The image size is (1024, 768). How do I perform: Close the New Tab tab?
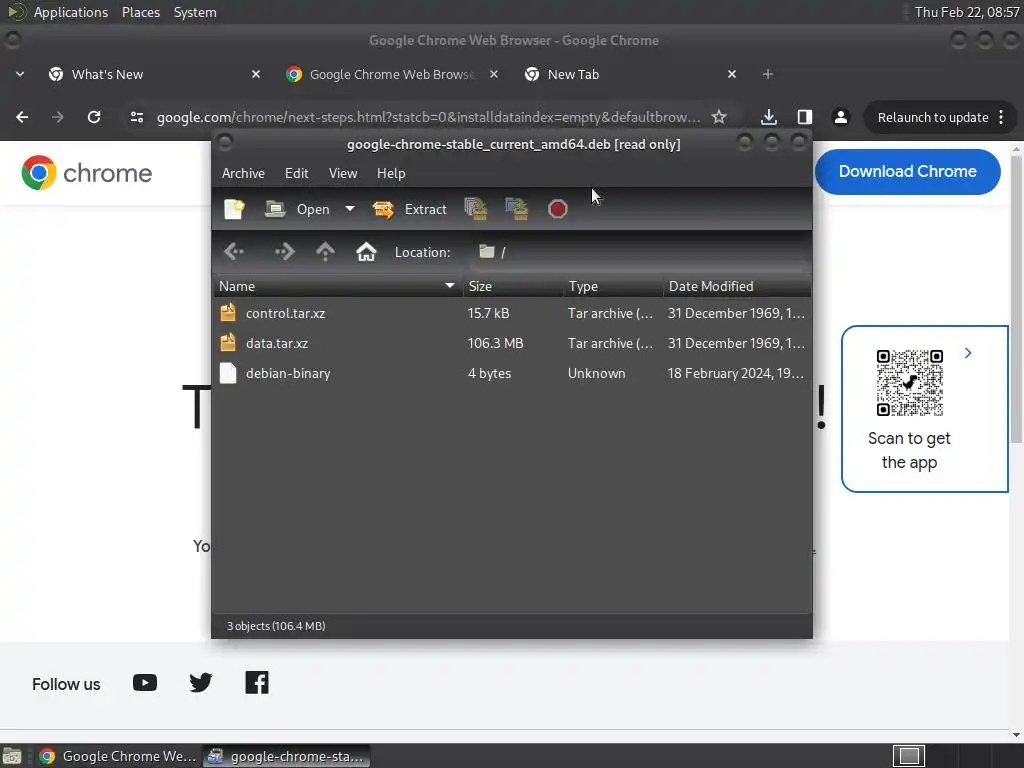pyautogui.click(x=732, y=74)
